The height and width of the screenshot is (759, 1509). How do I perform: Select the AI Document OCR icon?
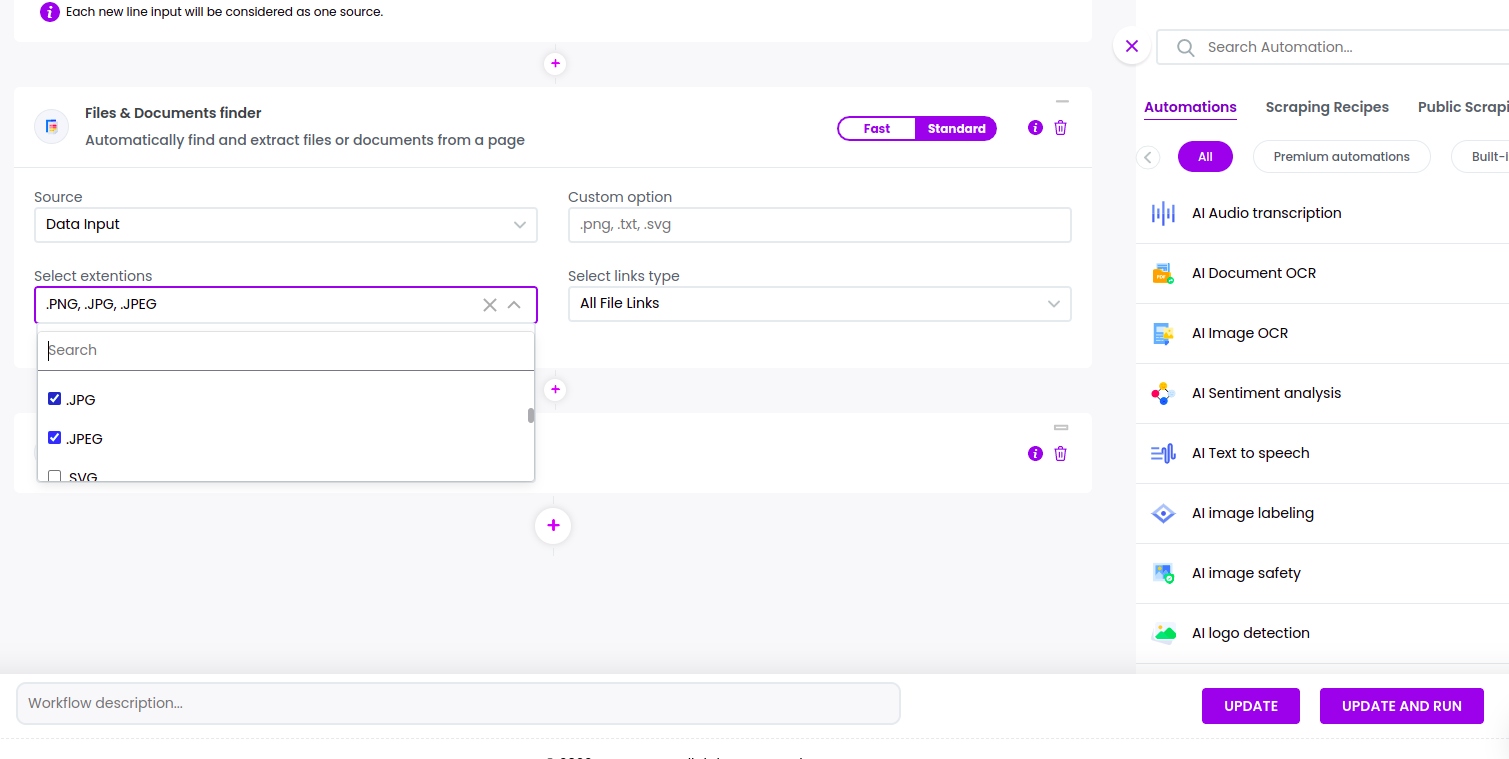point(1163,273)
